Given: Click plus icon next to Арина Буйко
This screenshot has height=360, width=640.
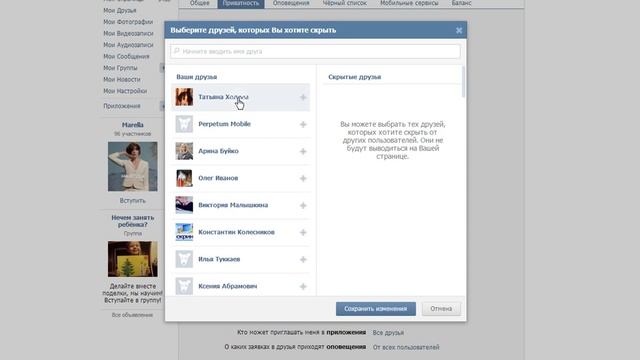Looking at the screenshot, I should 303,151.
